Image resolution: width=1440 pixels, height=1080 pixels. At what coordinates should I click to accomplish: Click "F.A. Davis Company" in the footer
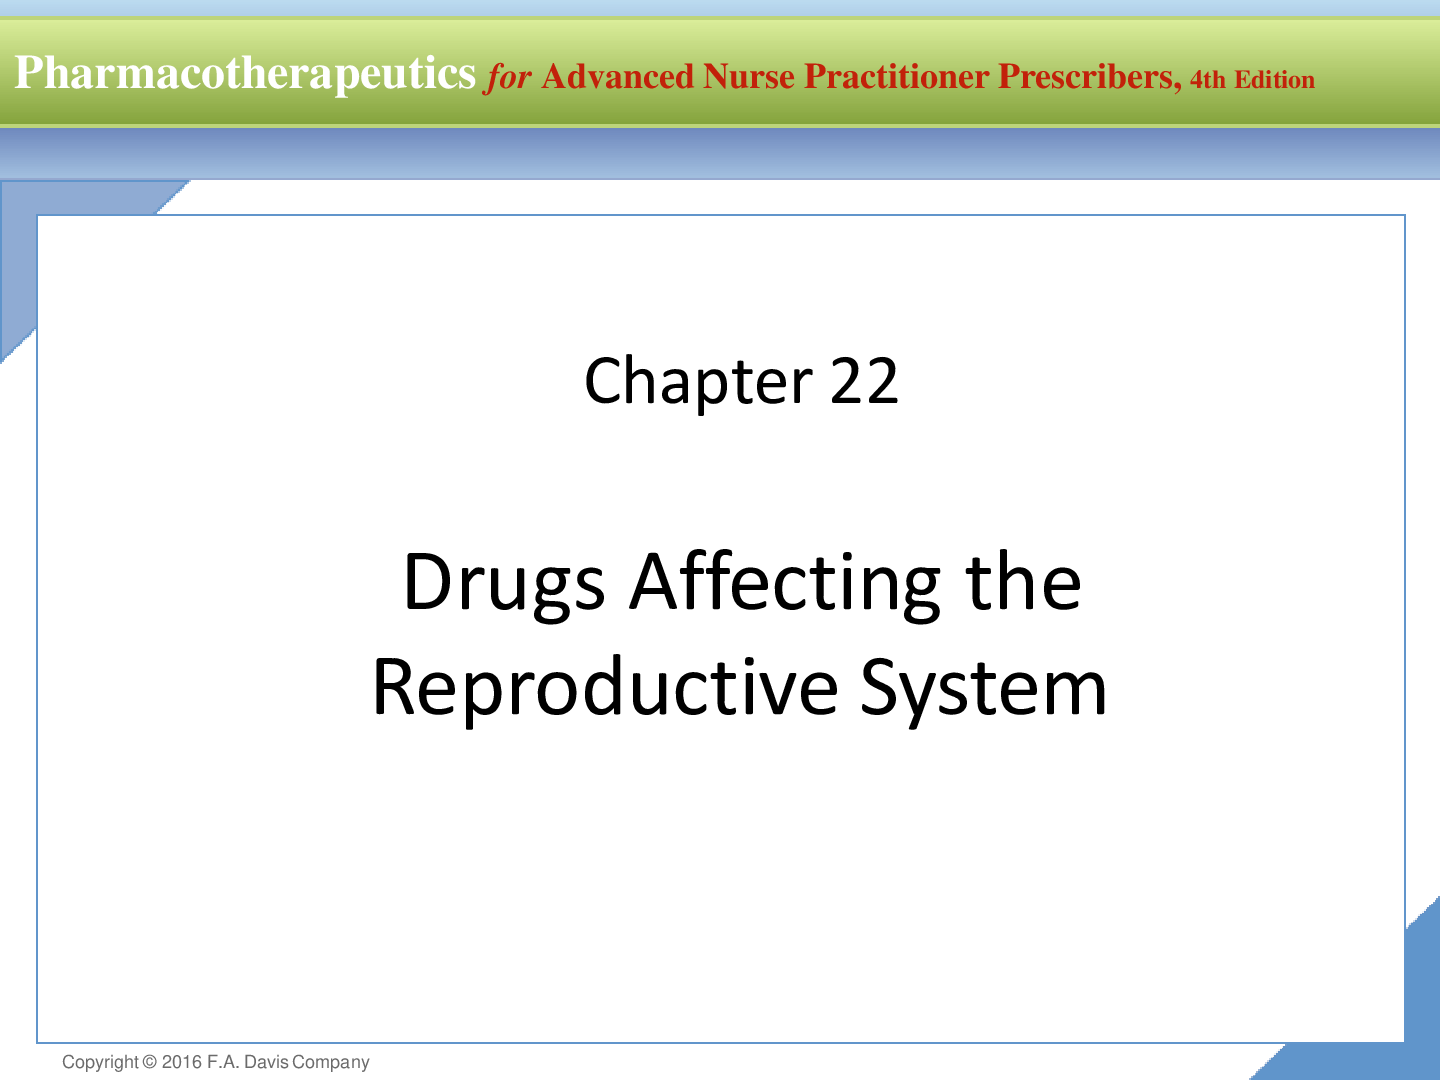click(288, 1062)
